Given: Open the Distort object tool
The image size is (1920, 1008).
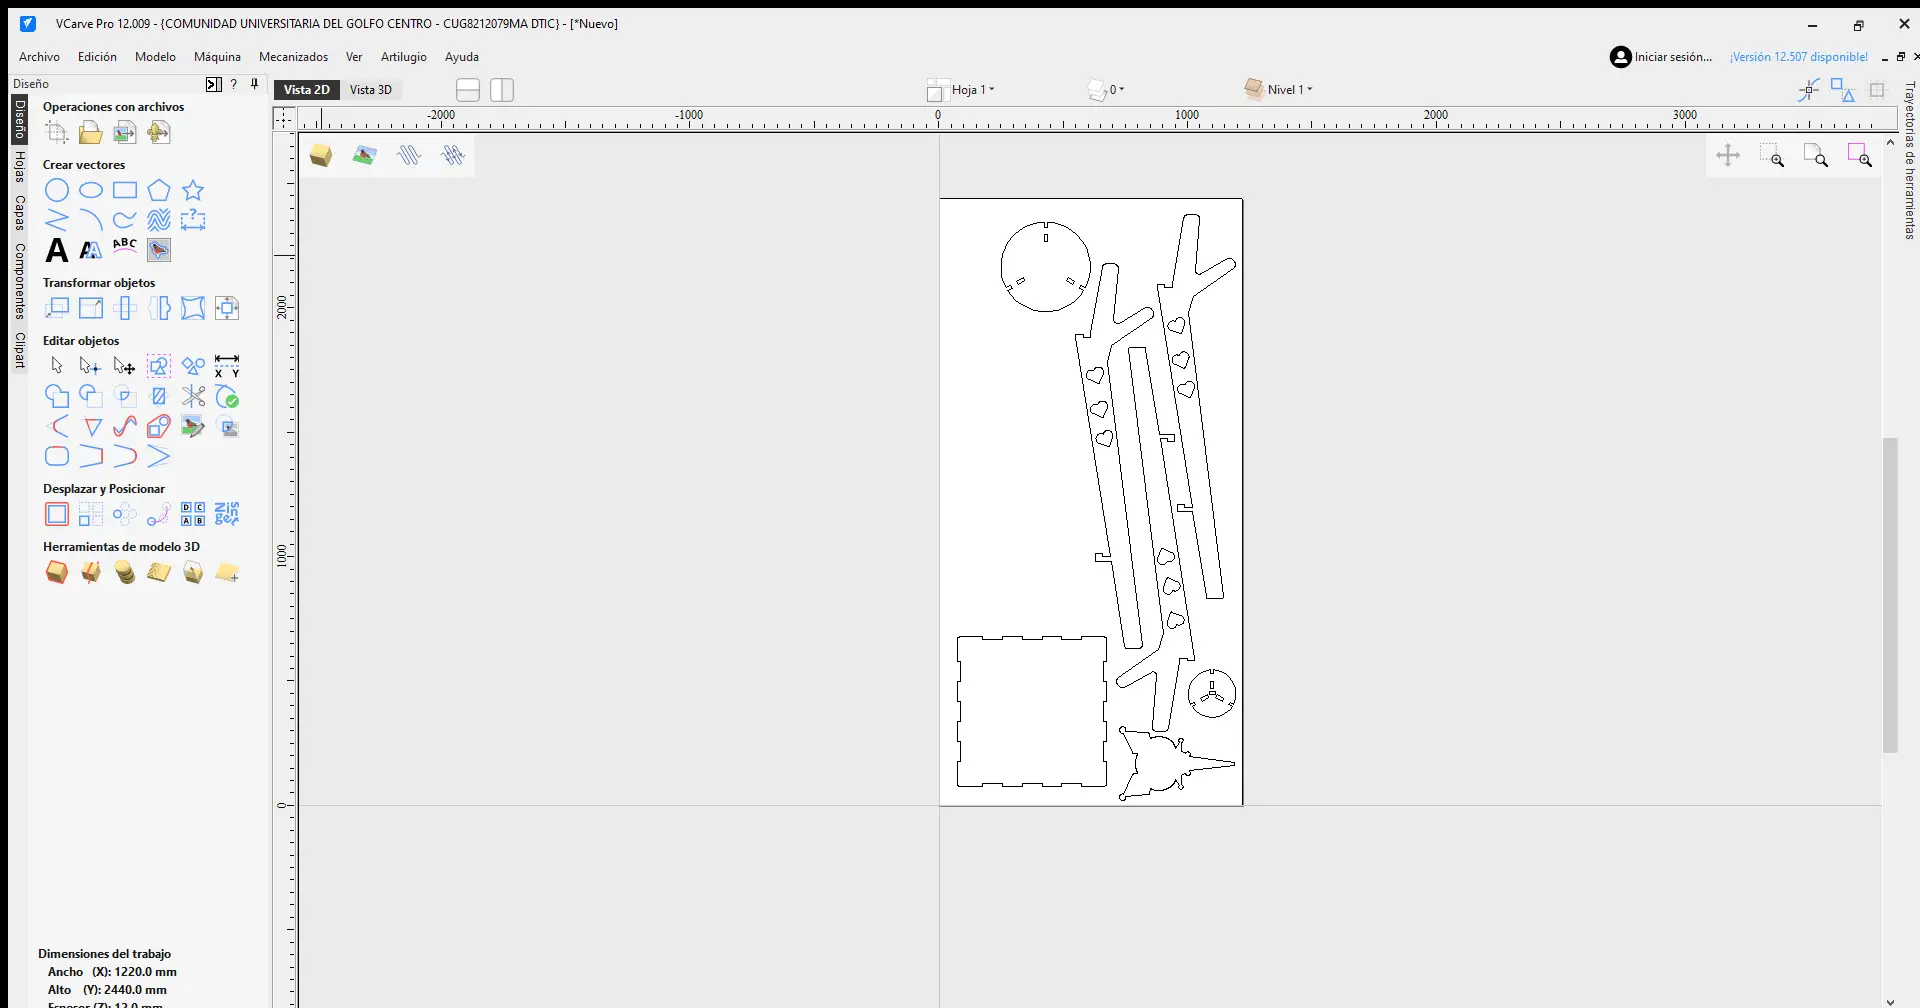Looking at the screenshot, I should click(x=193, y=308).
